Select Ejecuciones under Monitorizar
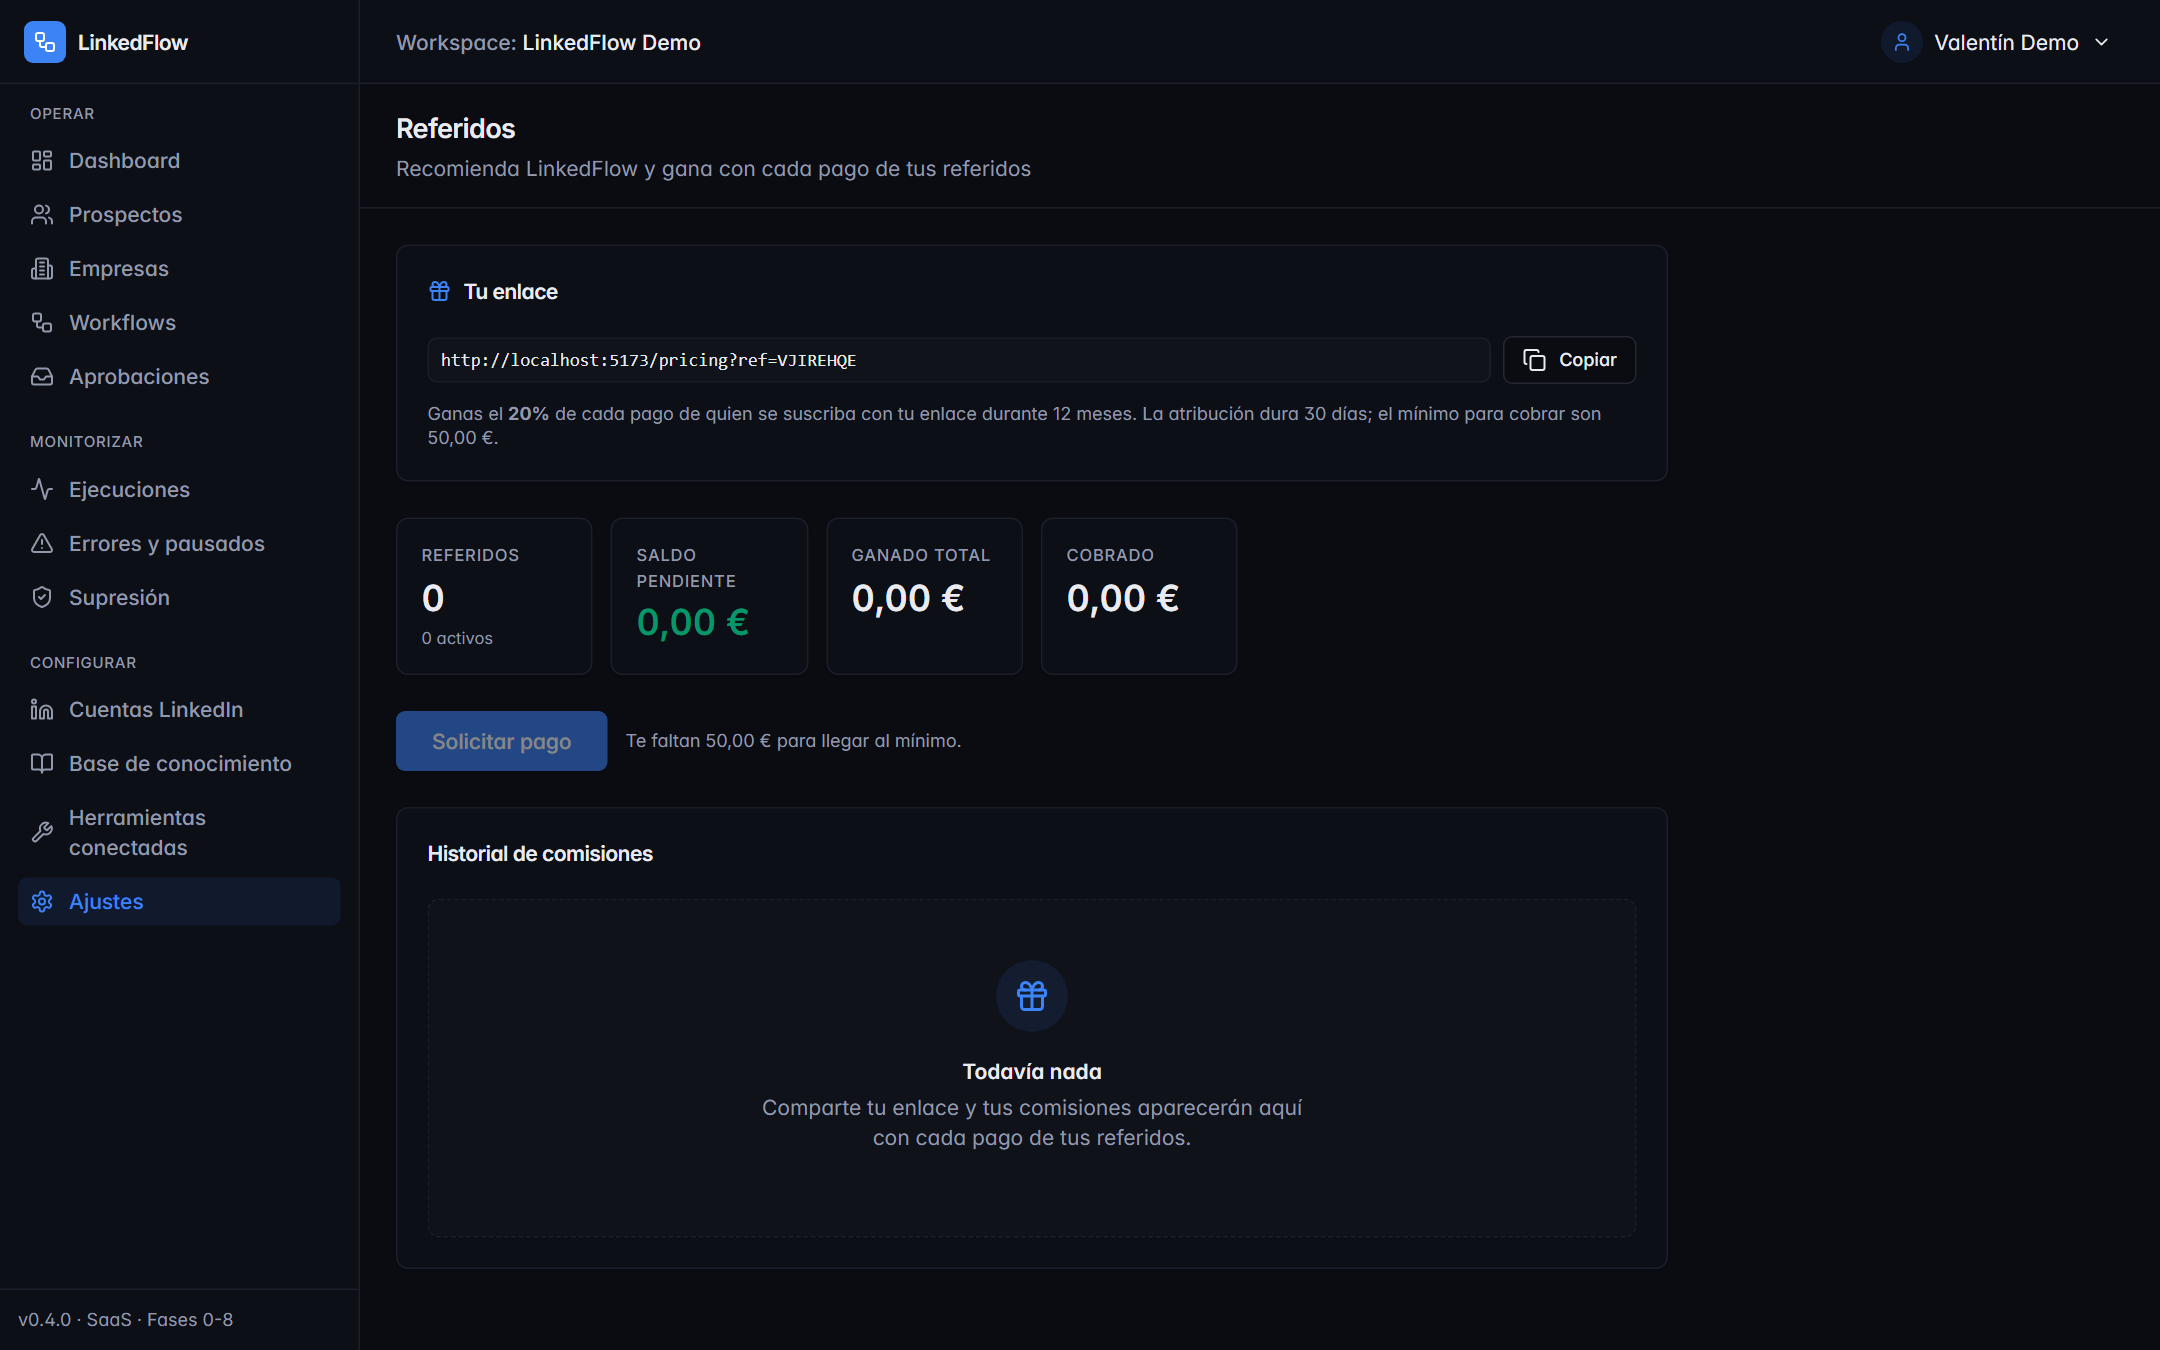Viewport: 2160px width, 1350px height. [179, 490]
